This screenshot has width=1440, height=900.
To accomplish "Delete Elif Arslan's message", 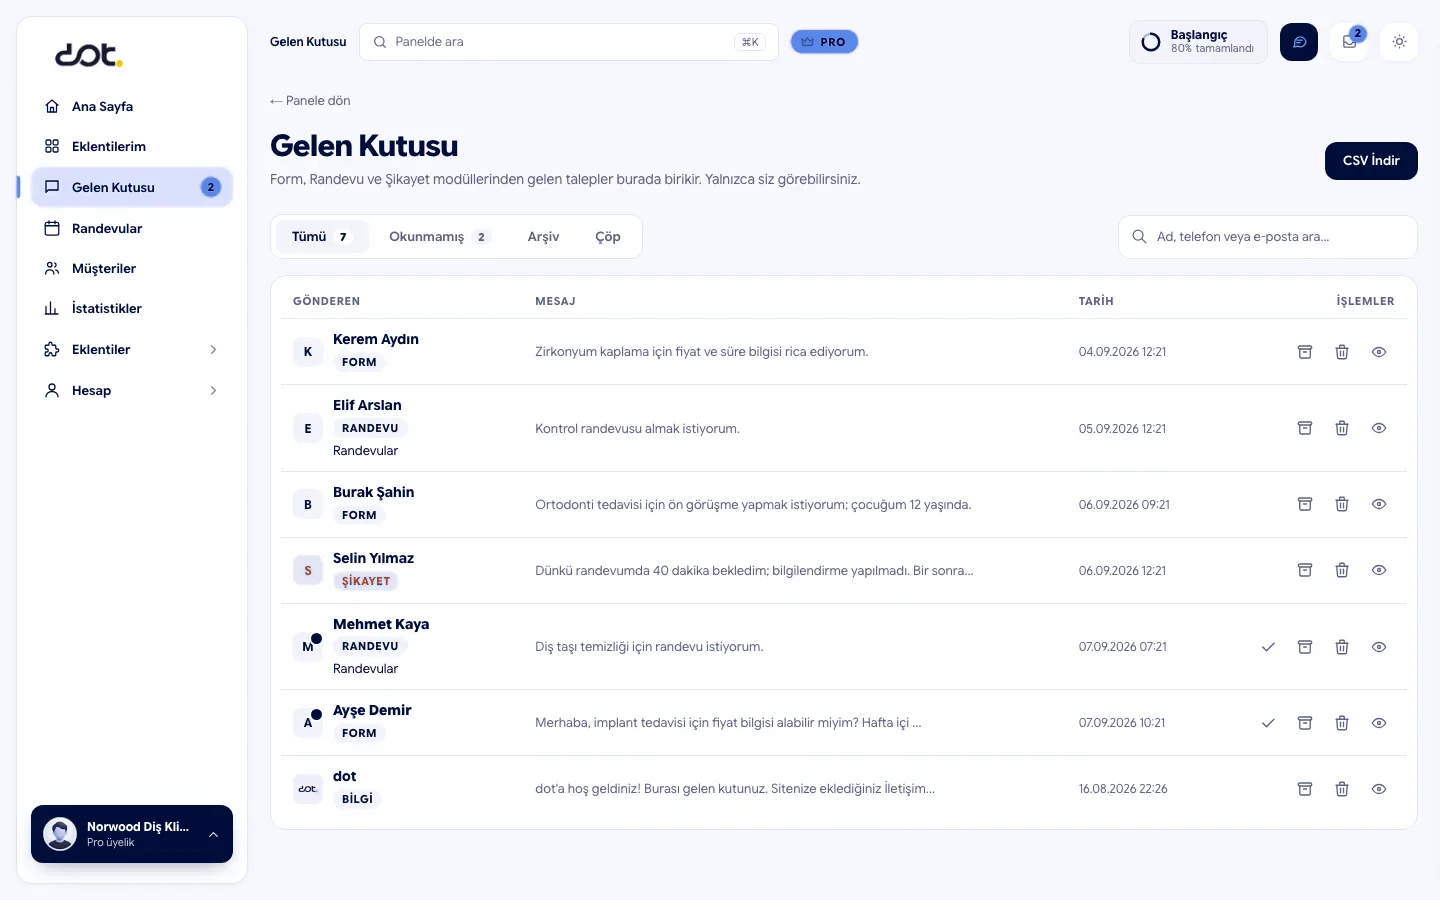I will coord(1342,428).
